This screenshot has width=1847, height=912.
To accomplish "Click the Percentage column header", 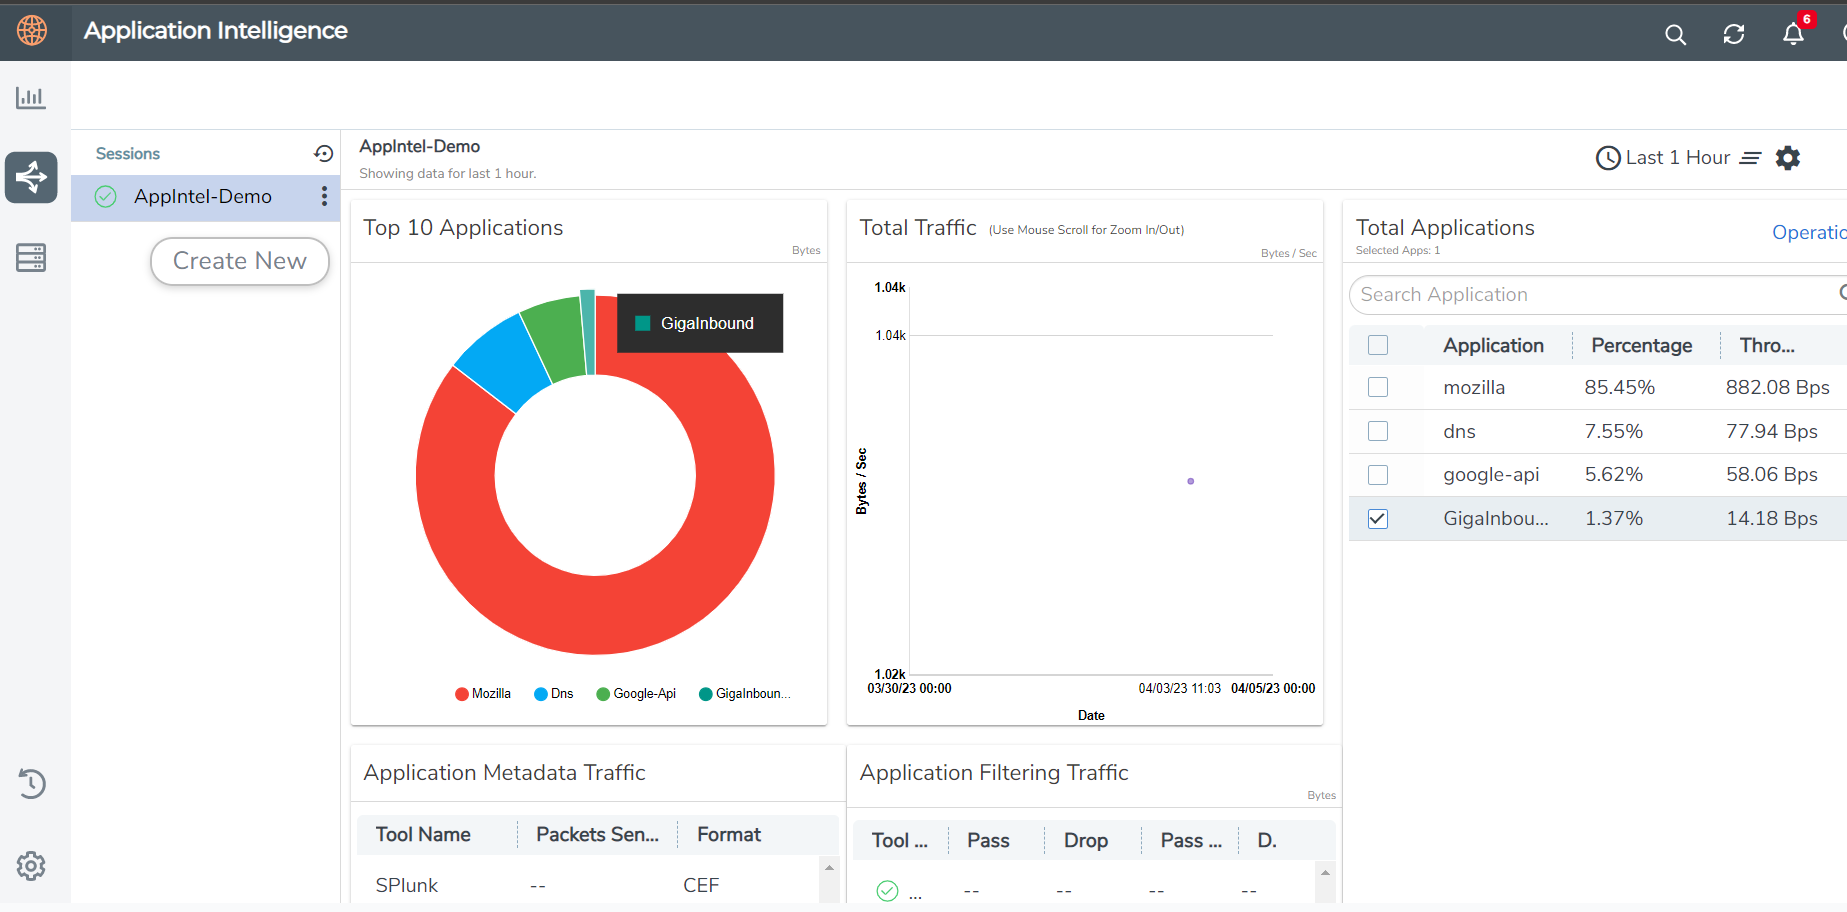I will pos(1642,345).
